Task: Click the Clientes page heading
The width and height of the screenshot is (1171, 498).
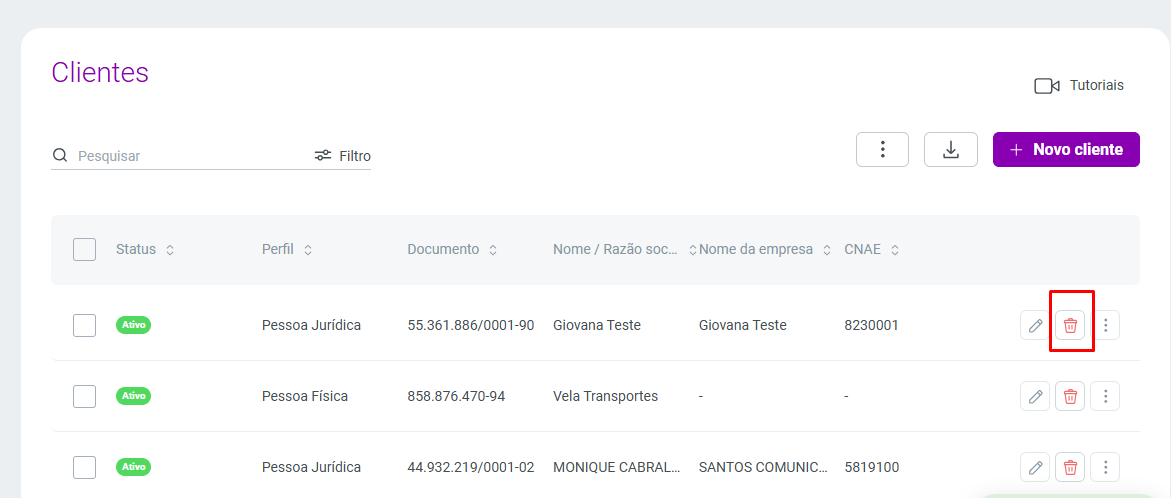Action: (100, 72)
